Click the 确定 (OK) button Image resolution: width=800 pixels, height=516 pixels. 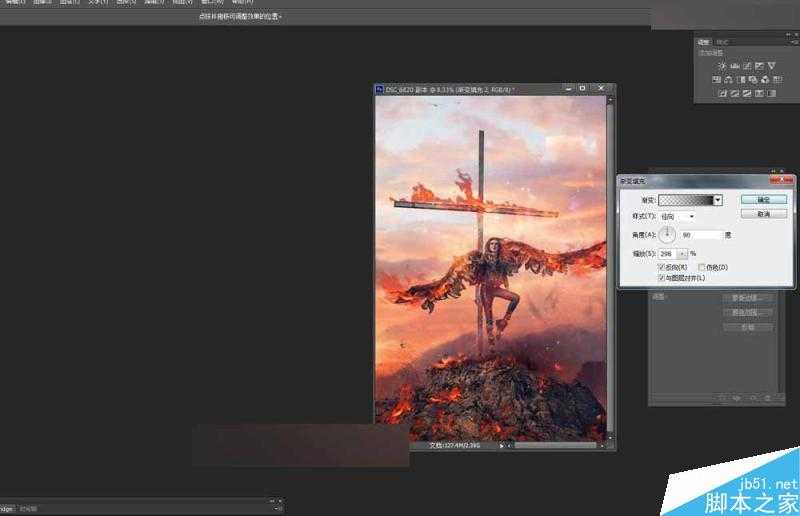[x=763, y=200]
